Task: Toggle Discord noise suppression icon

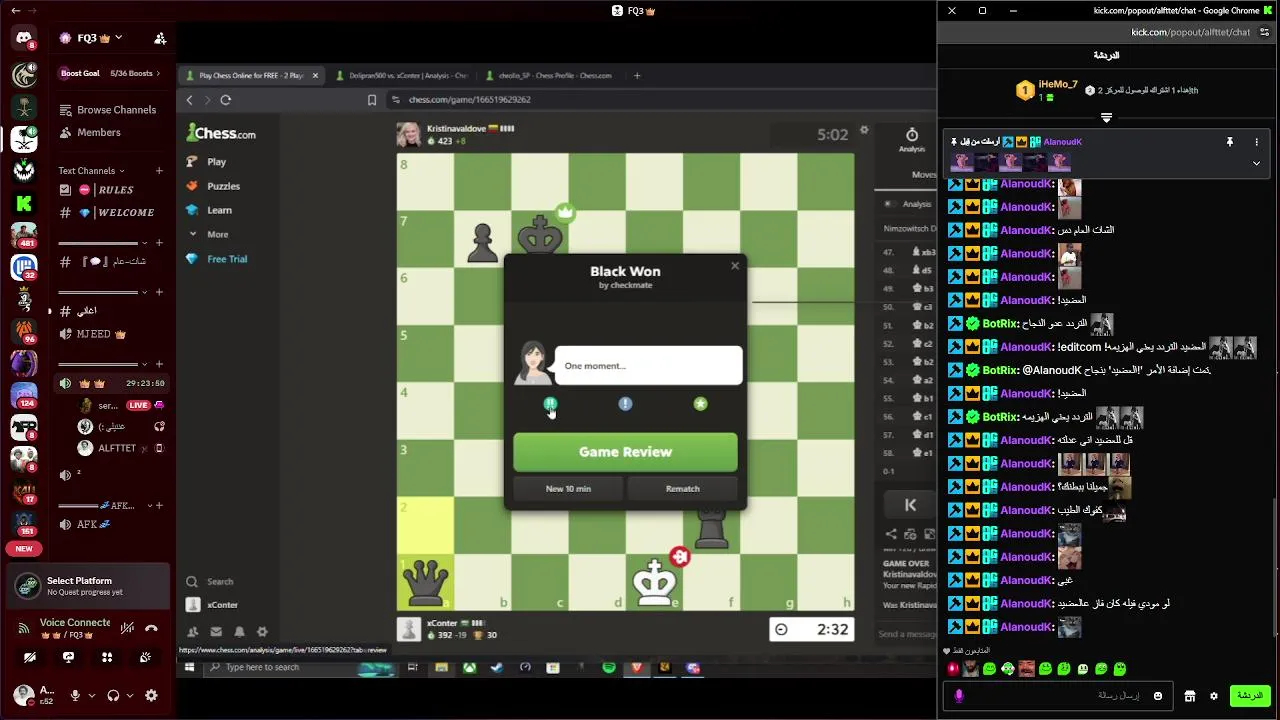Action: point(127,628)
